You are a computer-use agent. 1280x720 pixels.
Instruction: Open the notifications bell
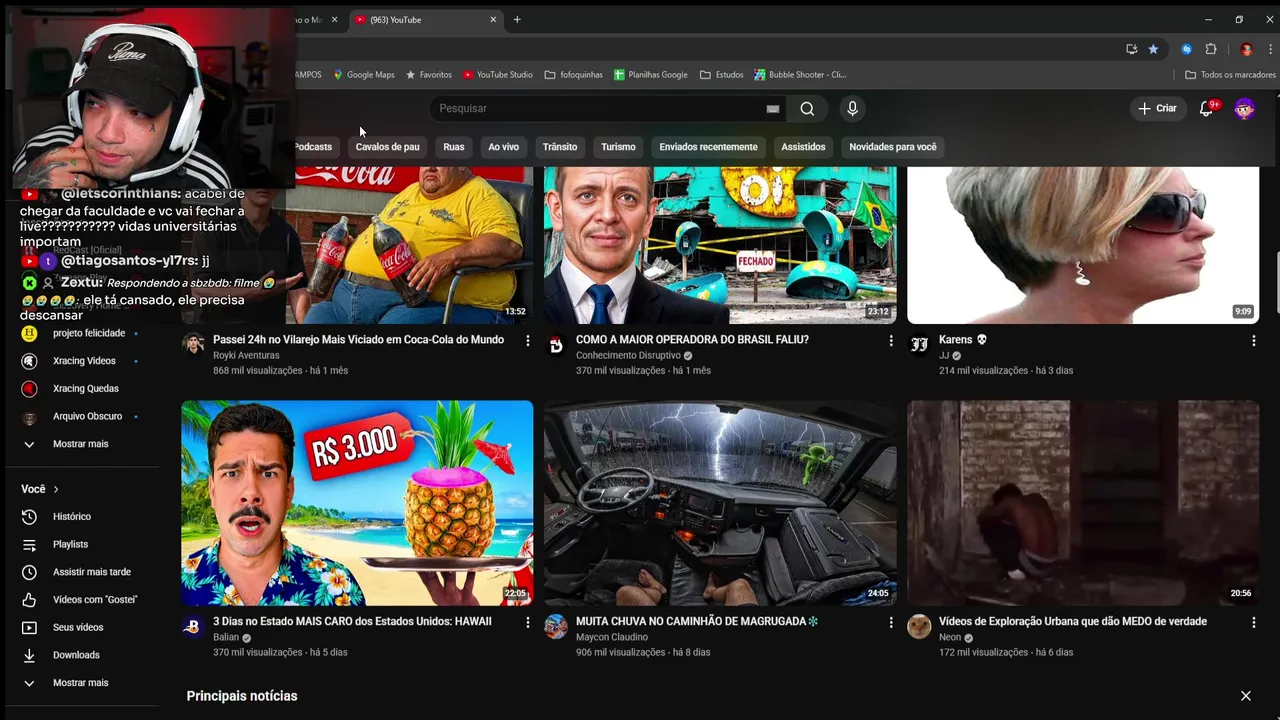[1207, 108]
